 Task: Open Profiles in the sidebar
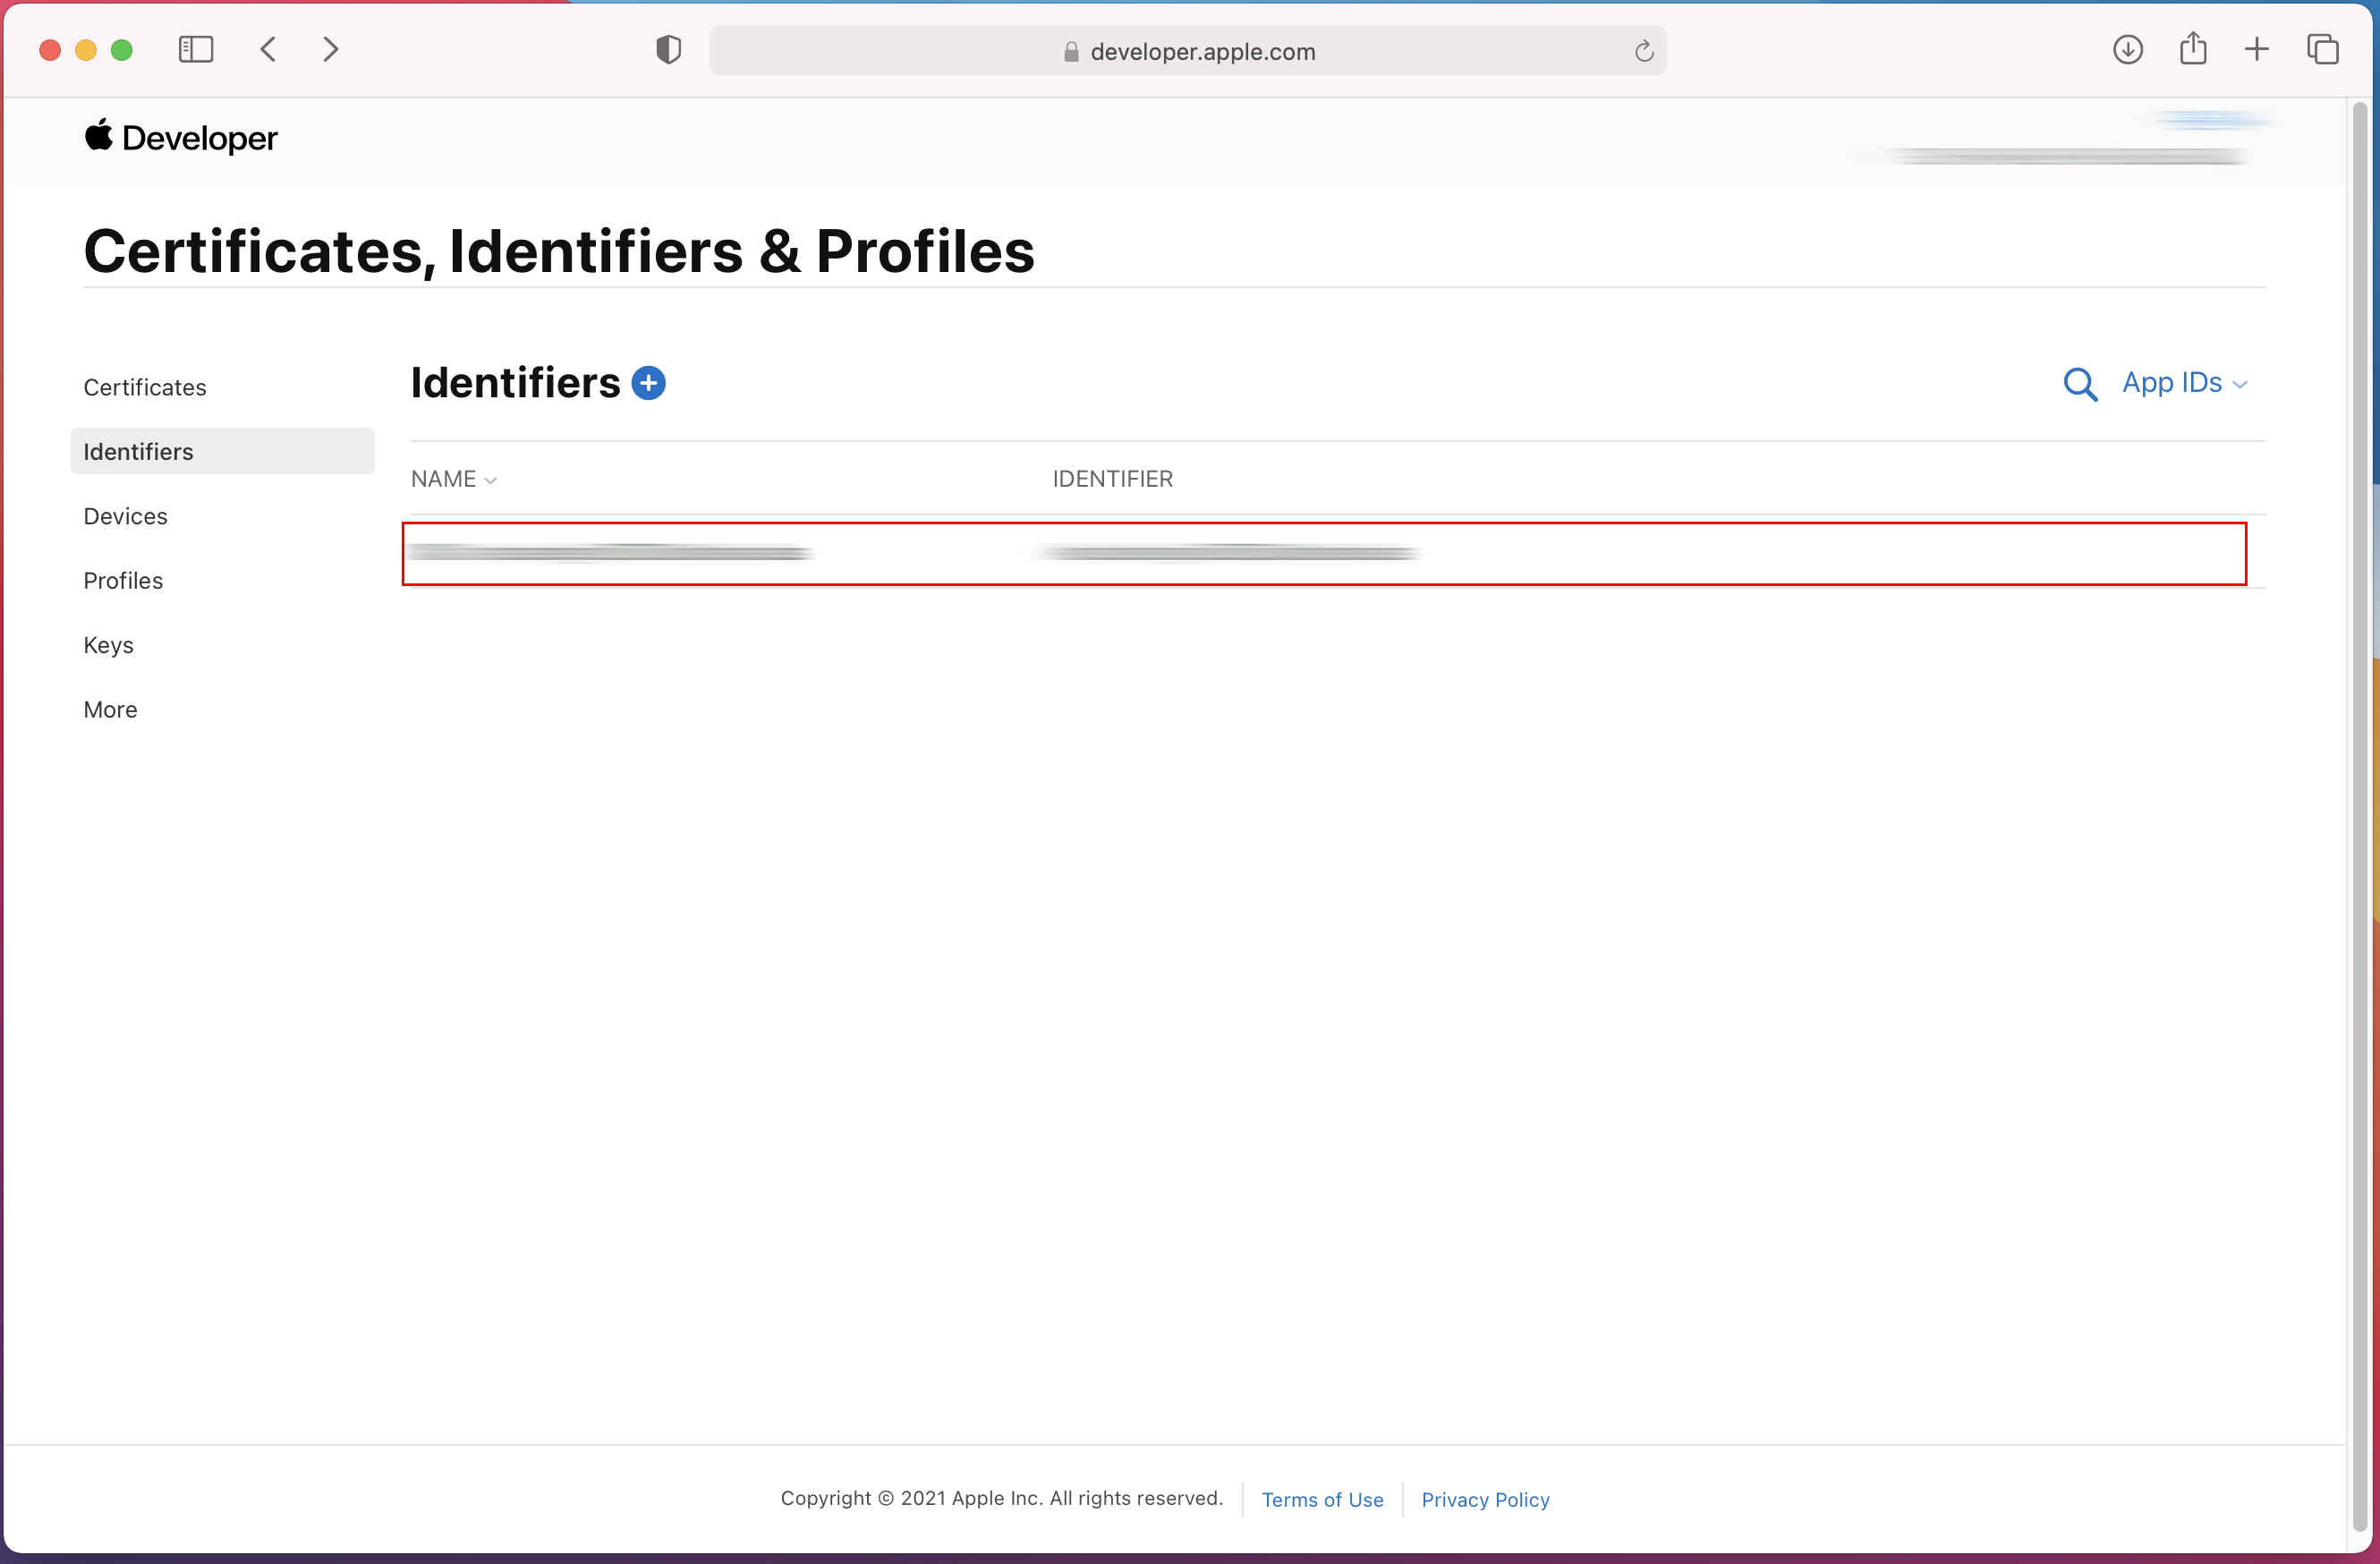(123, 580)
